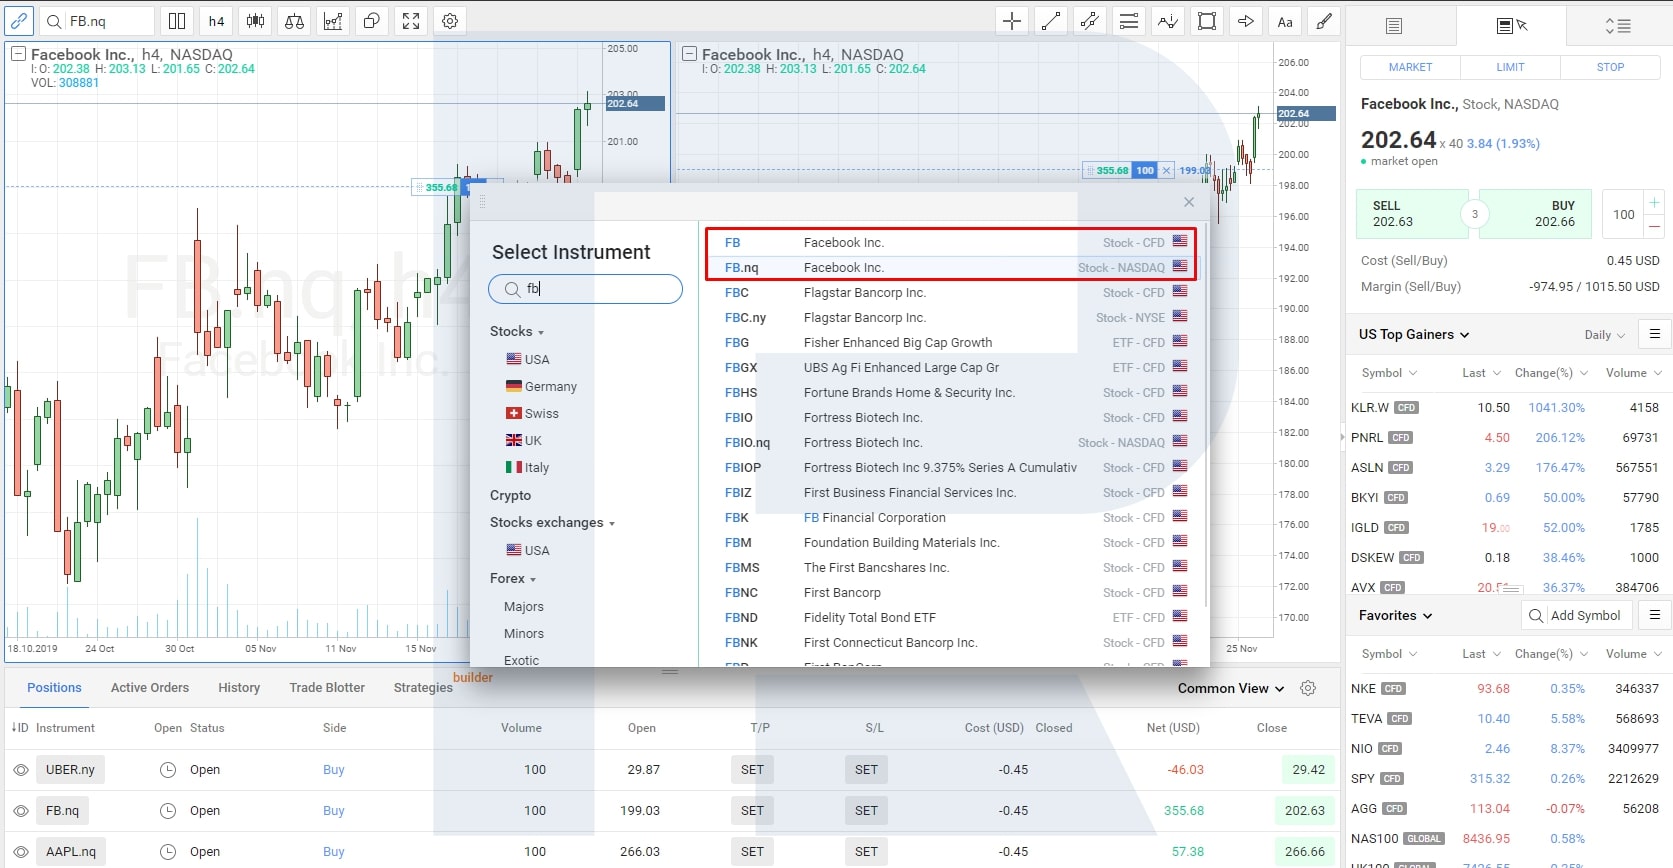
Task: Expand the US Top Gainers dropdown
Action: pos(1414,335)
